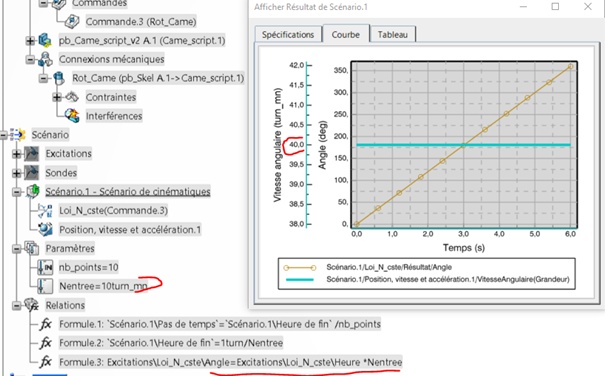Select the Courbe tab
The width and height of the screenshot is (605, 376).
(346, 34)
